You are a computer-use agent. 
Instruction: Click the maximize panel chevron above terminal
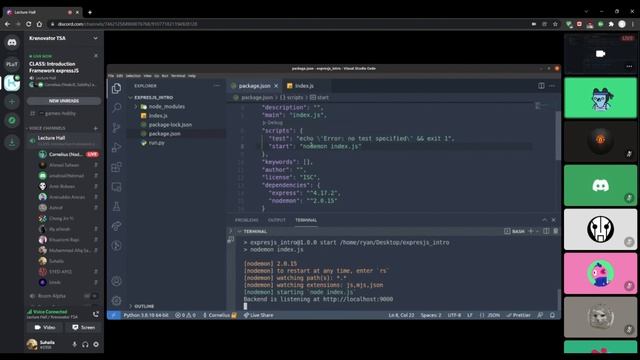(x=544, y=220)
